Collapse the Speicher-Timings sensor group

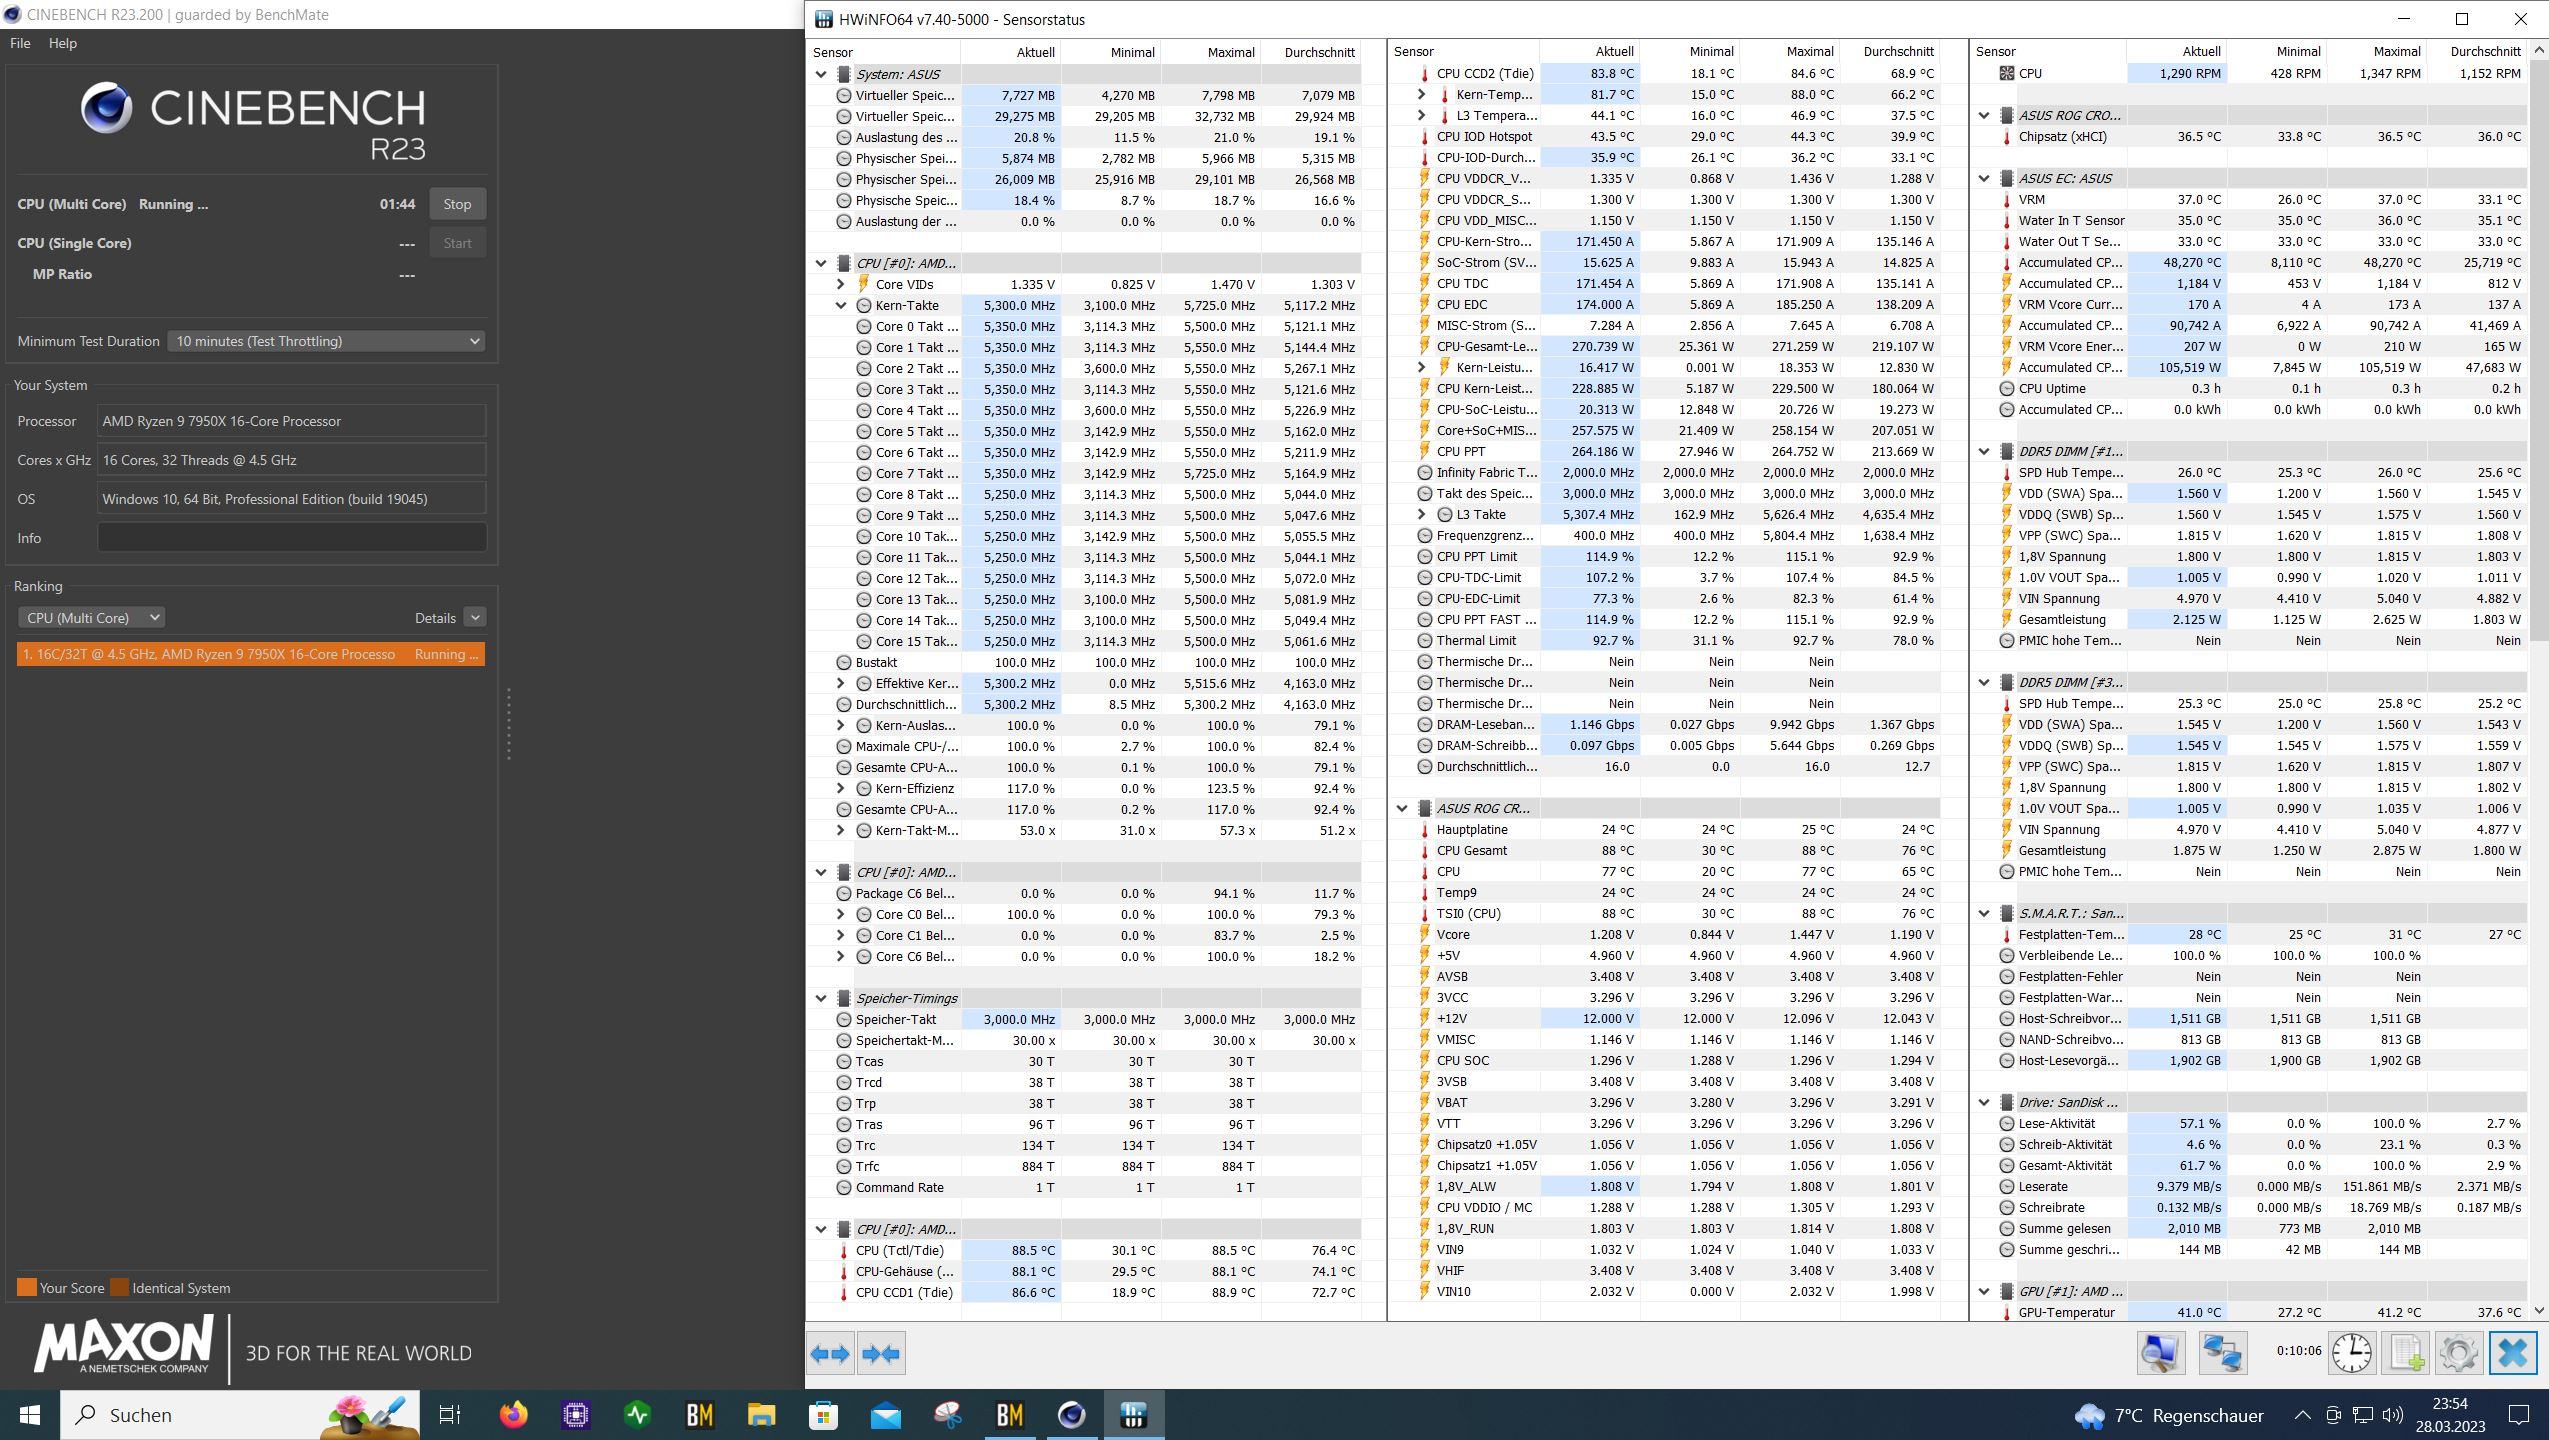(x=821, y=998)
